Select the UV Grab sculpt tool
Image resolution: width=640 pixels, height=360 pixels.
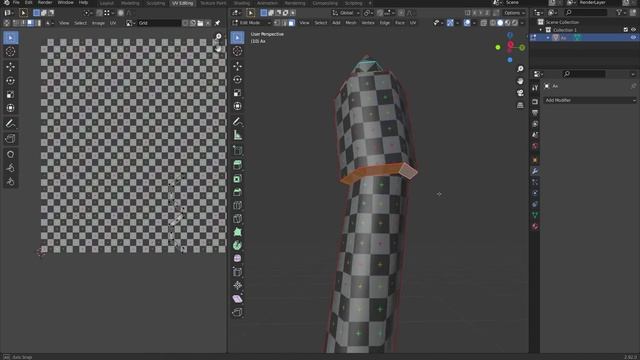[11, 154]
